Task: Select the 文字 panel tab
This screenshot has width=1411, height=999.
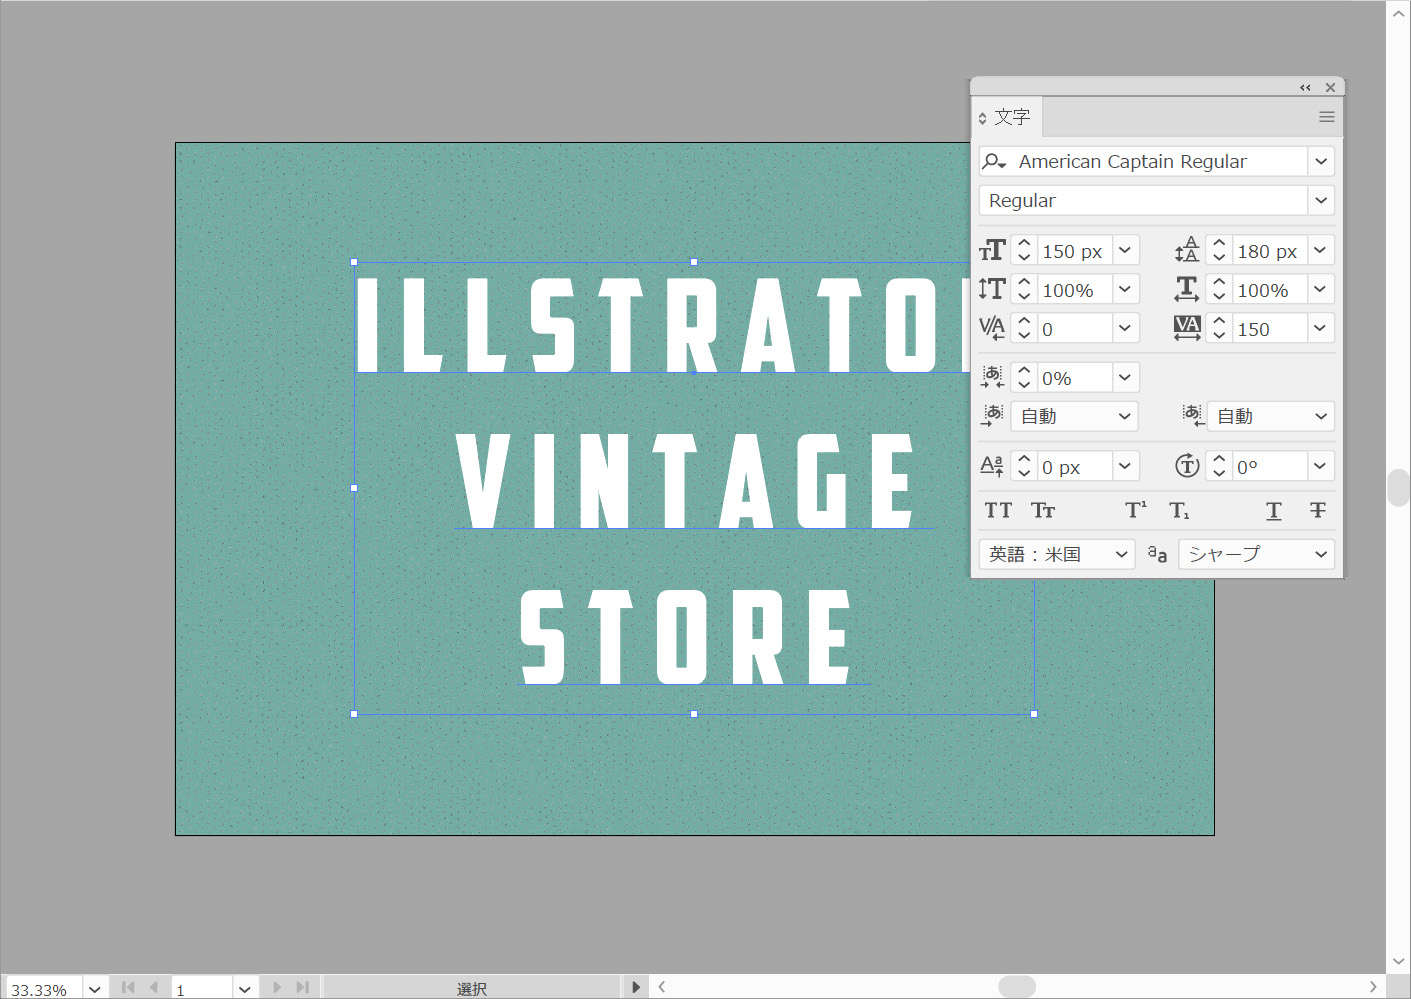Action: coord(1010,117)
